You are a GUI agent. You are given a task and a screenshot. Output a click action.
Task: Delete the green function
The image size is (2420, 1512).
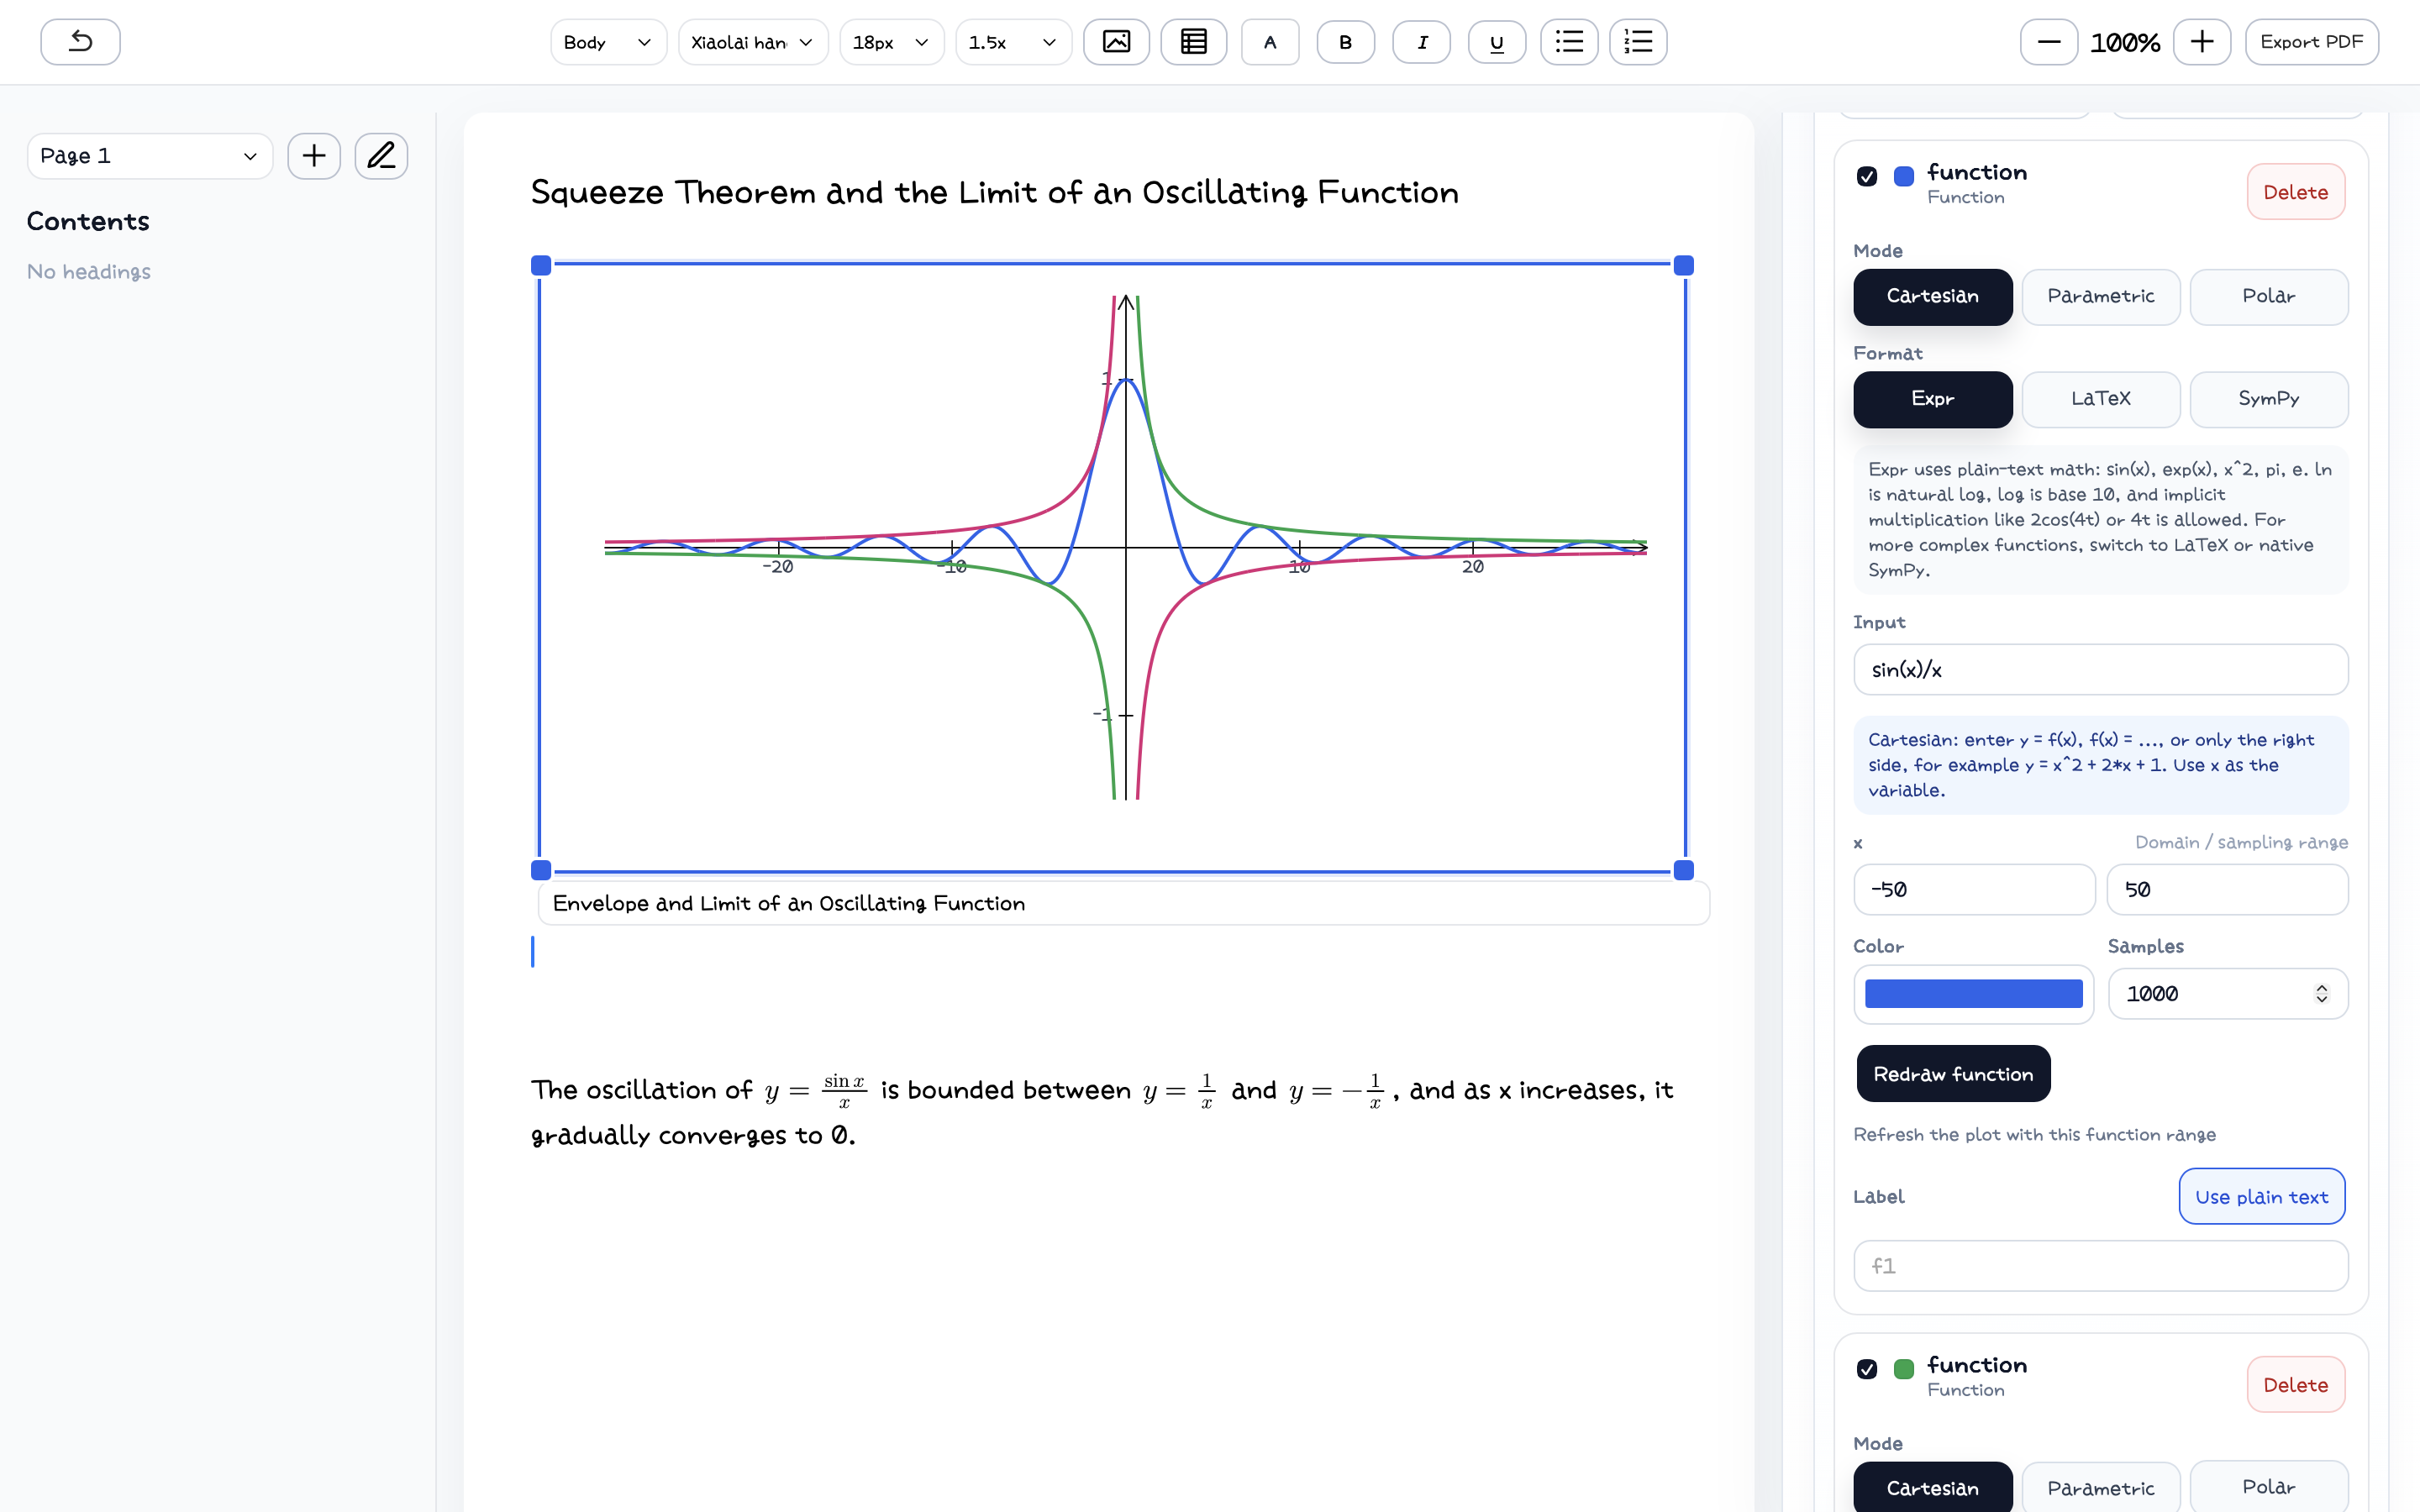tap(2295, 1385)
